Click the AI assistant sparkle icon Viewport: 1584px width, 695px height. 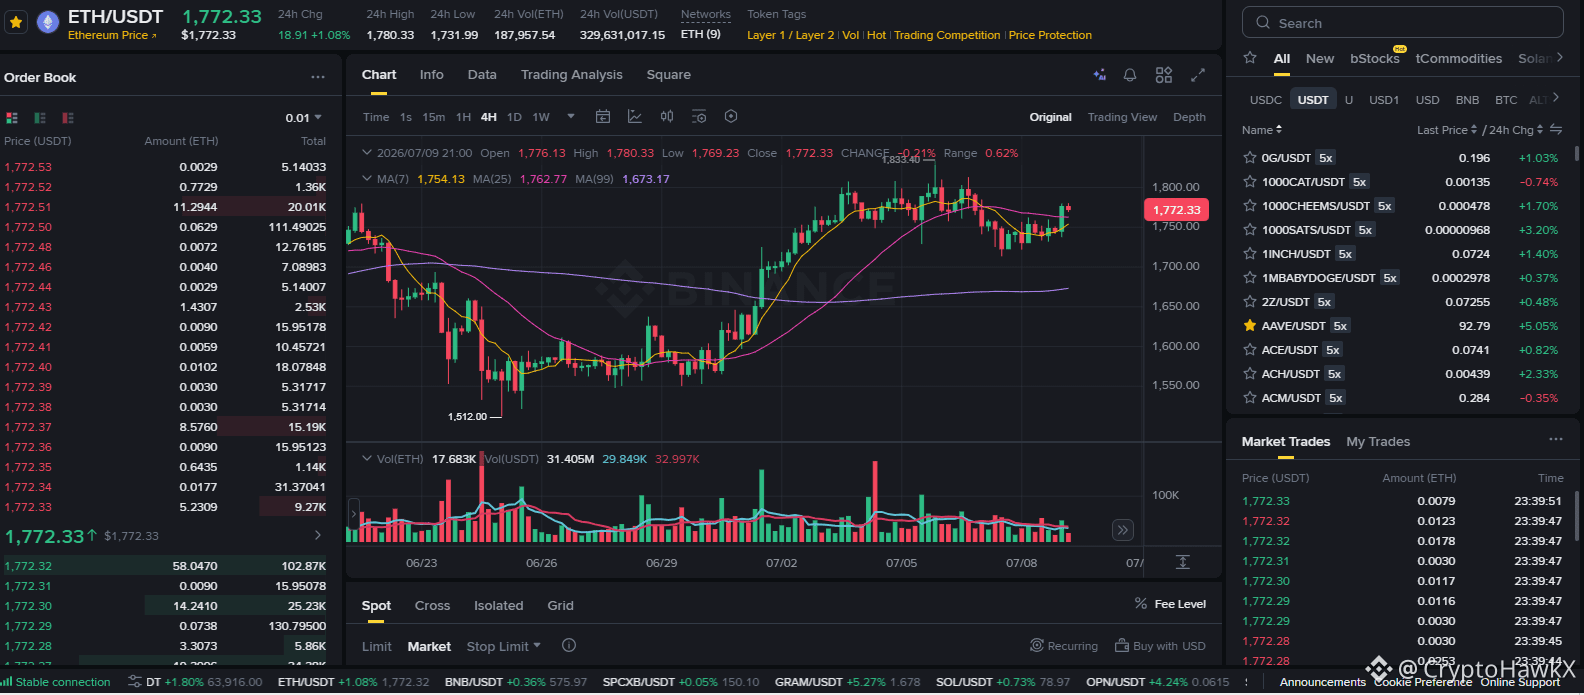point(1100,75)
